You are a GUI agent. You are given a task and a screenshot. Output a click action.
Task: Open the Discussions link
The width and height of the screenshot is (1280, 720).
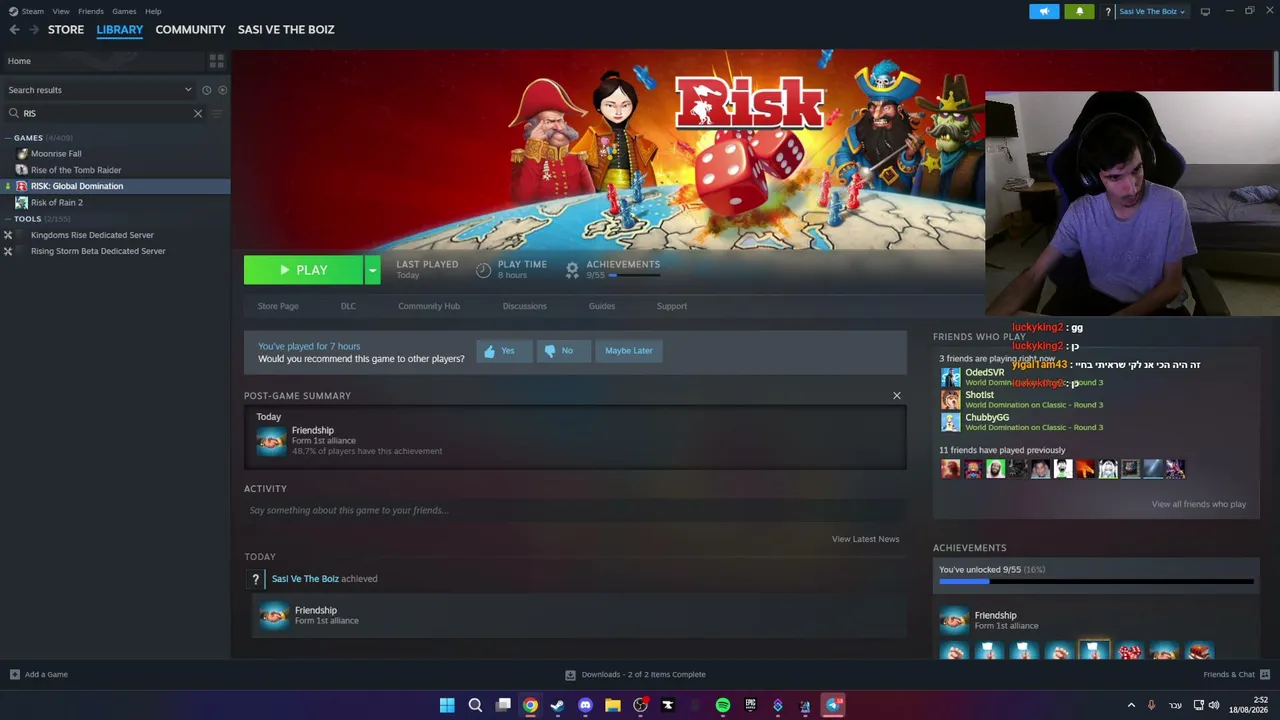(x=524, y=306)
